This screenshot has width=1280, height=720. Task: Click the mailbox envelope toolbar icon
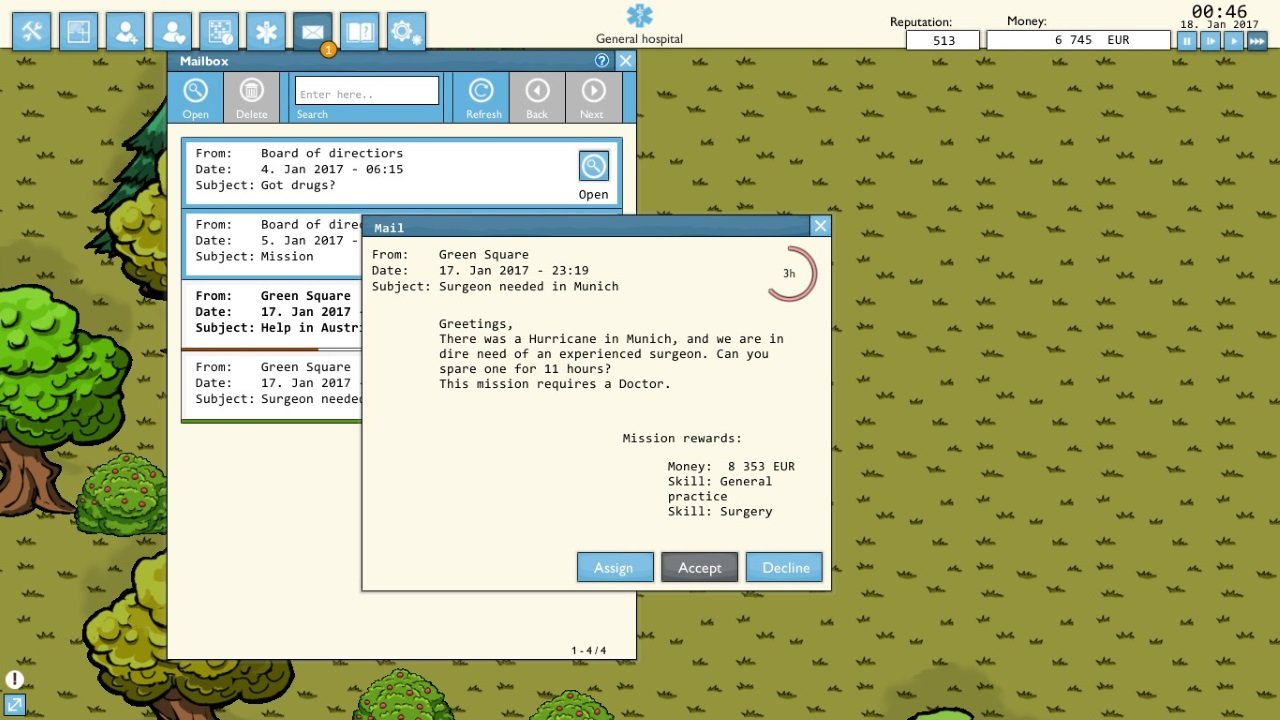pos(313,32)
